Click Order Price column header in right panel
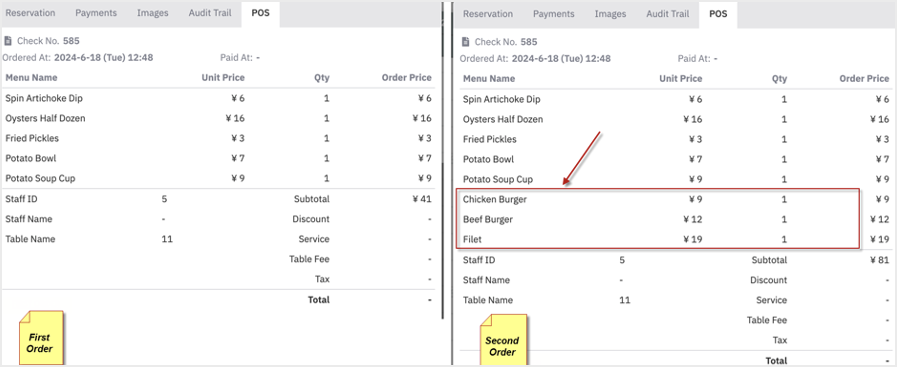Viewport: 897px width, 367px height. pyautogui.click(x=864, y=79)
